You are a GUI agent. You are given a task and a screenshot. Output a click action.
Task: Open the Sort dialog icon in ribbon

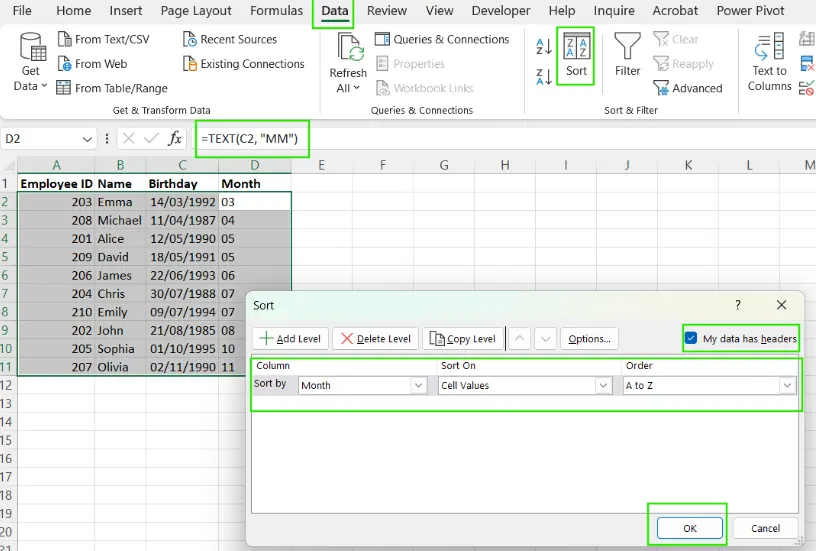click(x=576, y=56)
